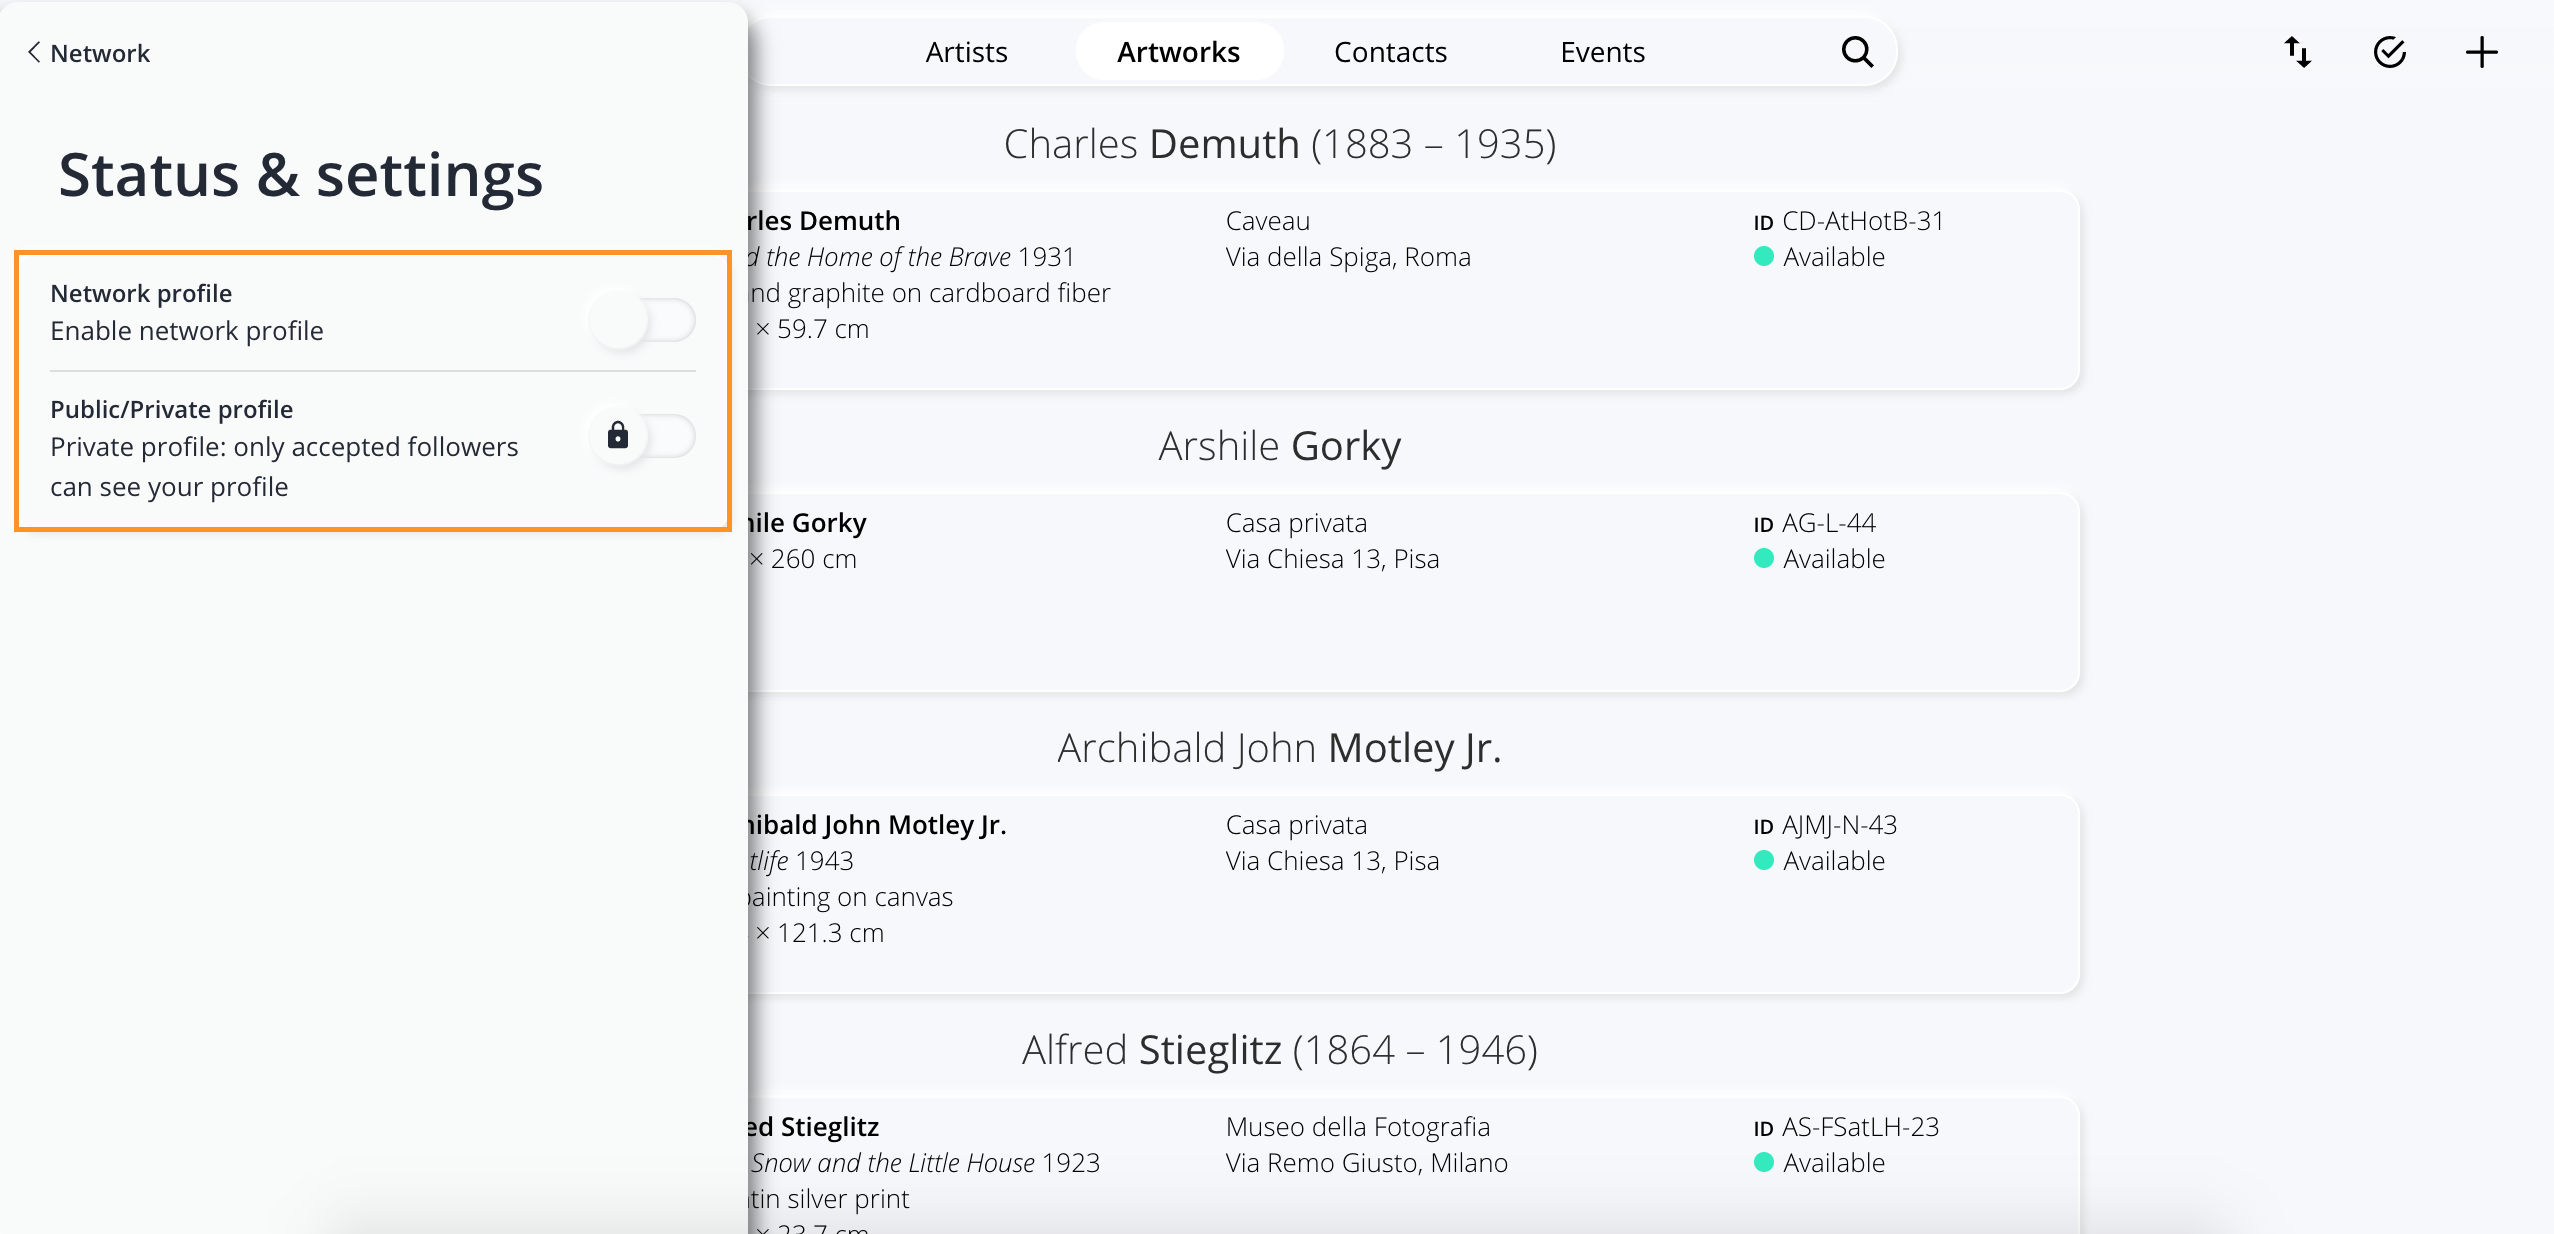Screen dimensions: 2554x1234
Task: Open Arshile Gorky artist heading
Action: (1280, 446)
